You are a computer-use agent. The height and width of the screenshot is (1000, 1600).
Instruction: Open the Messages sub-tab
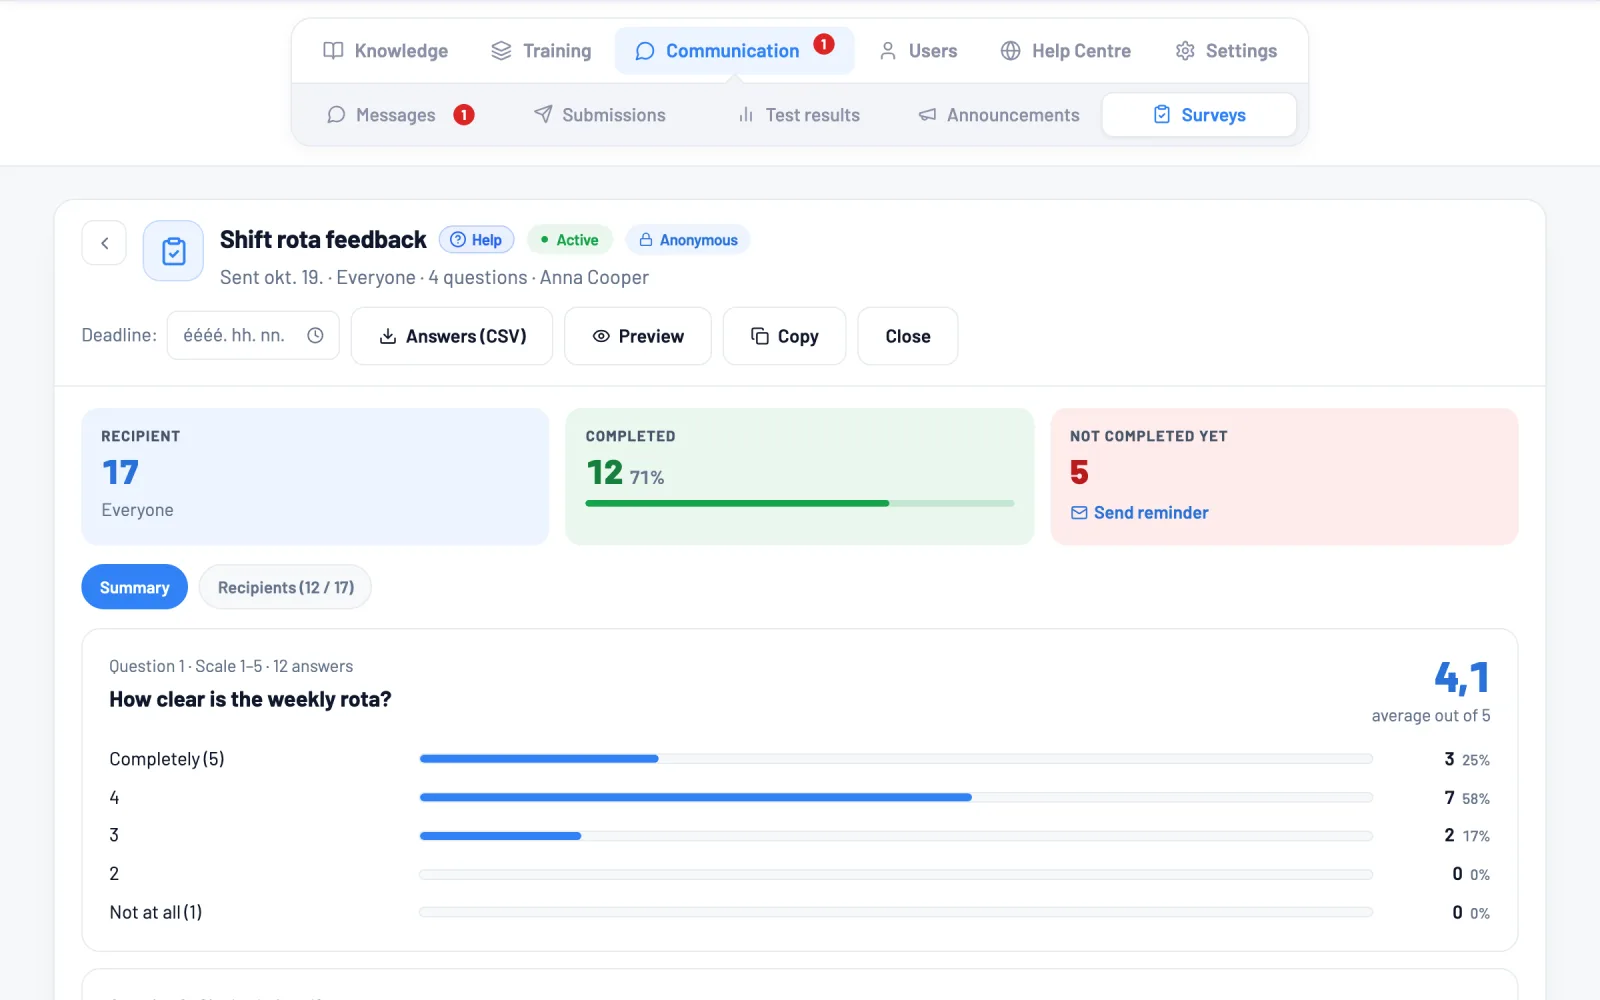click(400, 115)
